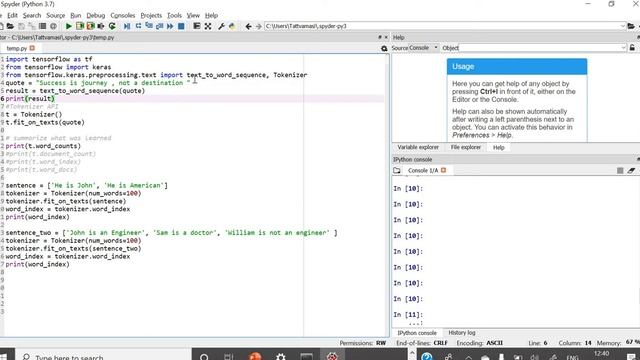Close the temp.py editor tab

coord(32,48)
